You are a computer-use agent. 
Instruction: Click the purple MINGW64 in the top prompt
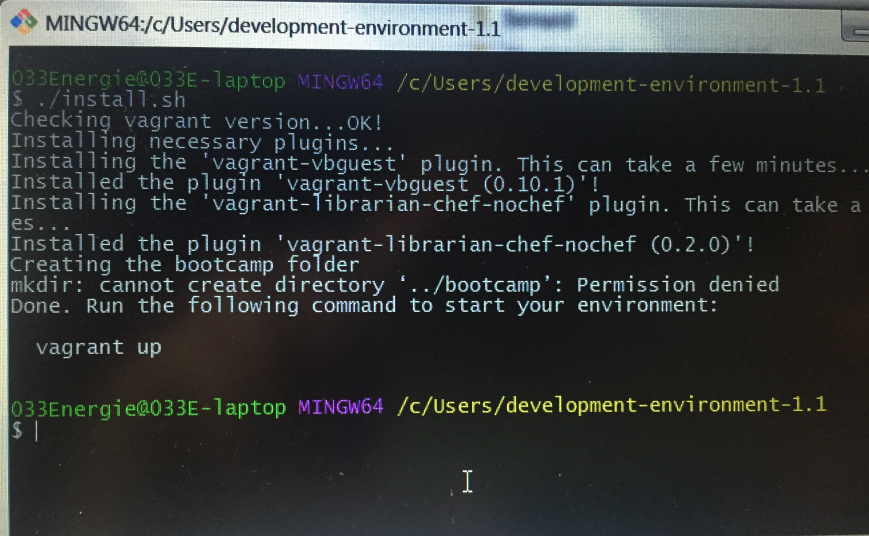point(340,82)
